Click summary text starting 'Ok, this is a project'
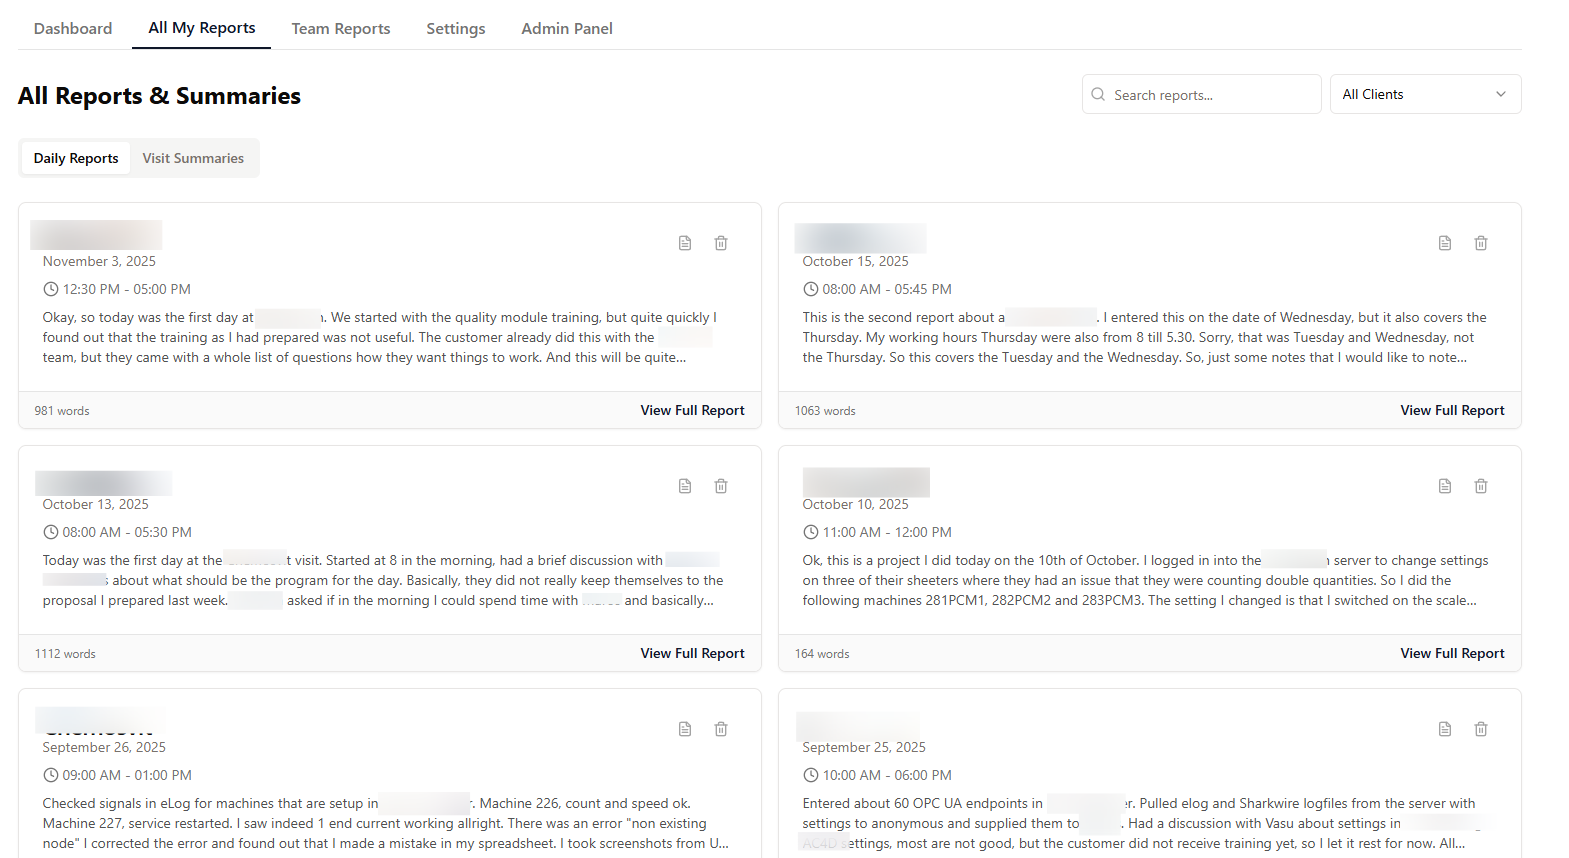The height and width of the screenshot is (858, 1569). coord(1145,580)
